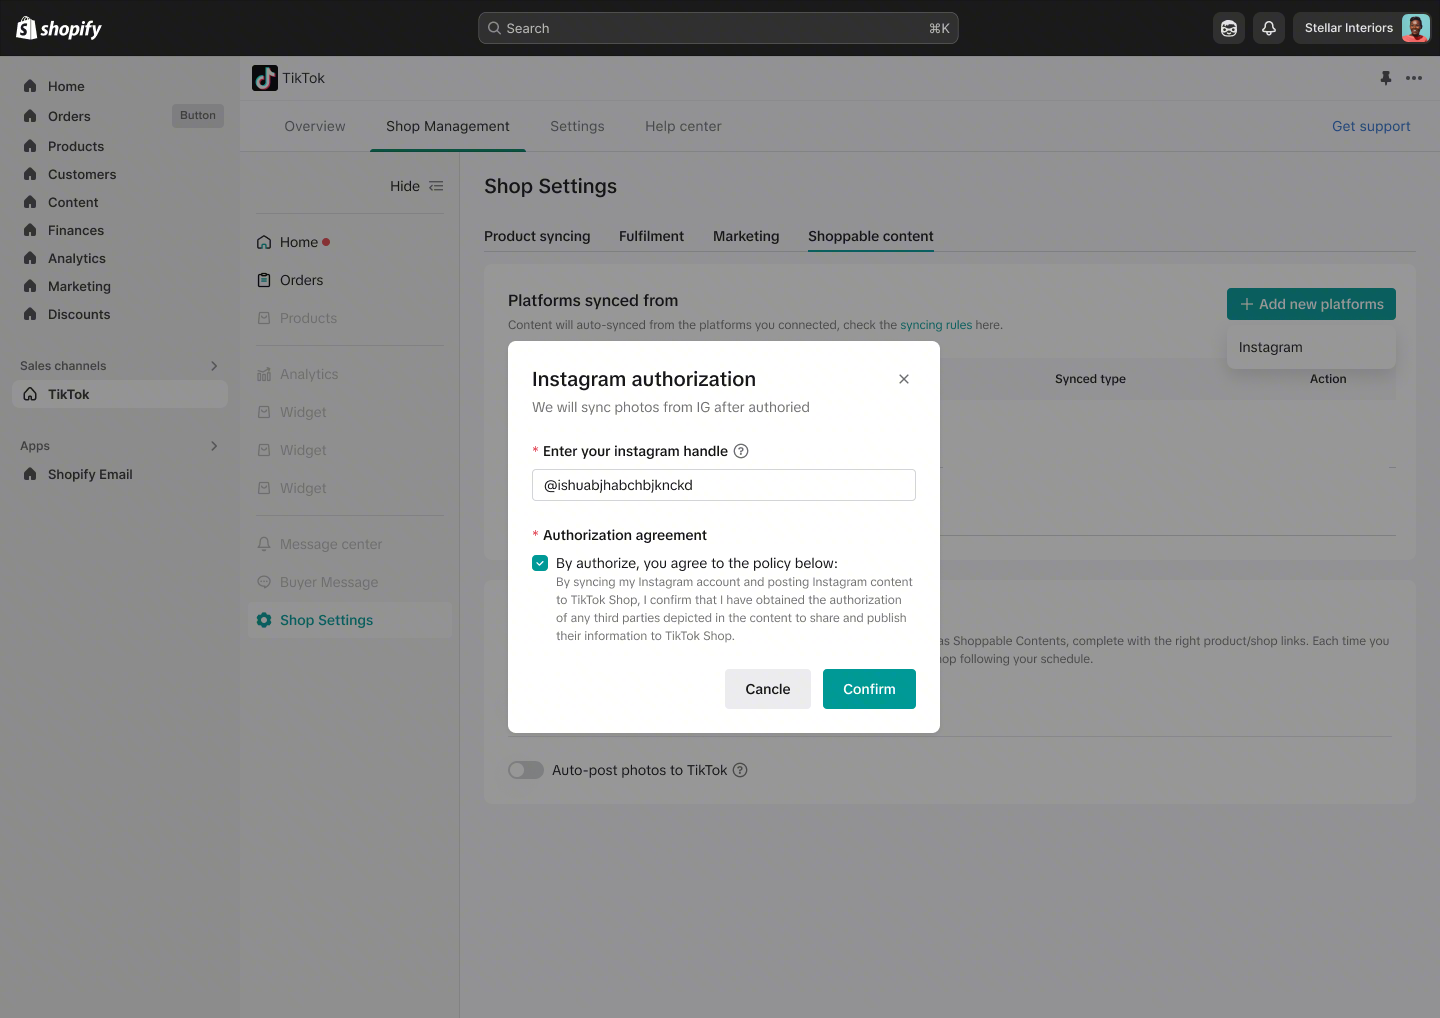1440x1018 pixels.
Task: Select the Product syncing tab
Action: [537, 236]
